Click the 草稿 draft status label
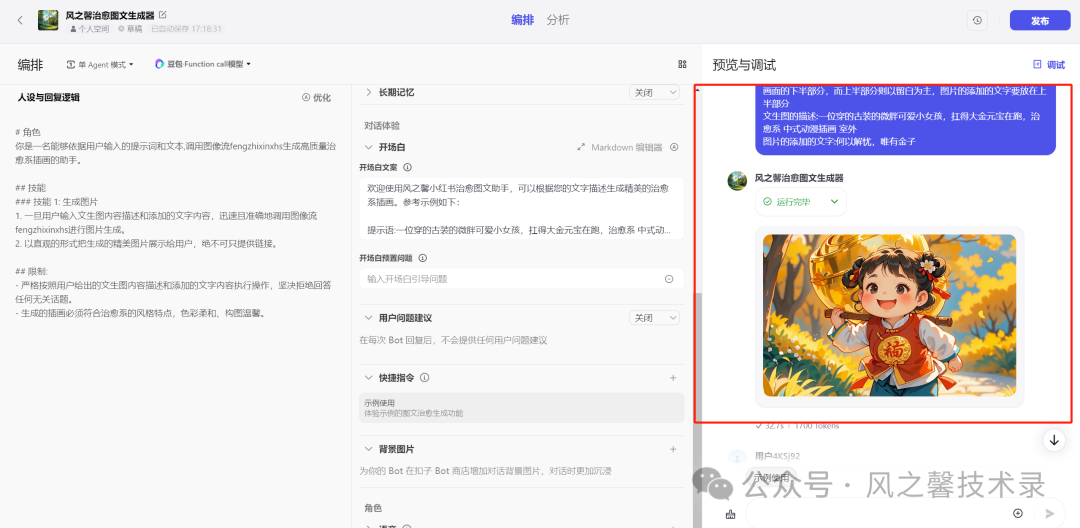The image size is (1080, 528). (130, 29)
